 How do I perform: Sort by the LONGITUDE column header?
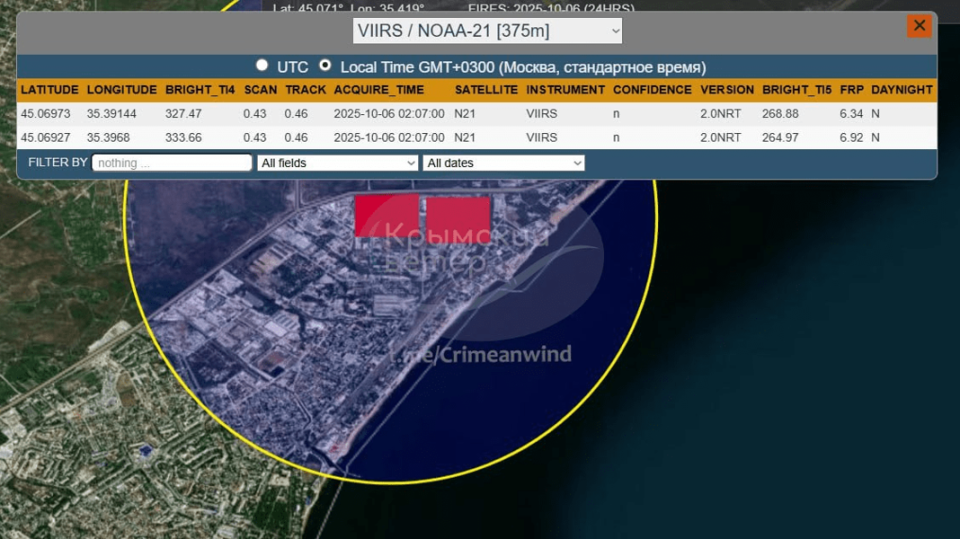(121, 90)
